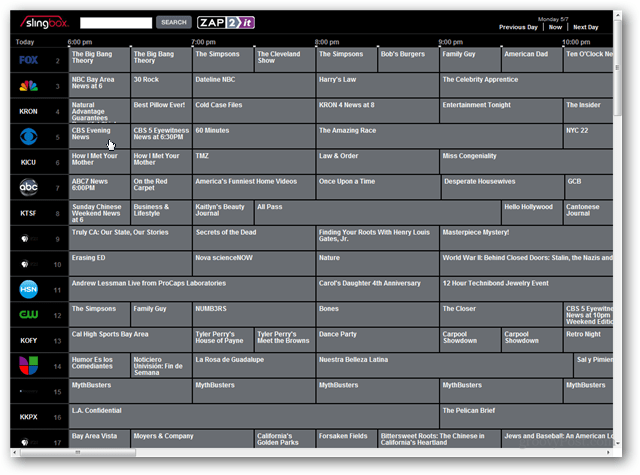Click the vertical scrollbar up arrow

617,15
